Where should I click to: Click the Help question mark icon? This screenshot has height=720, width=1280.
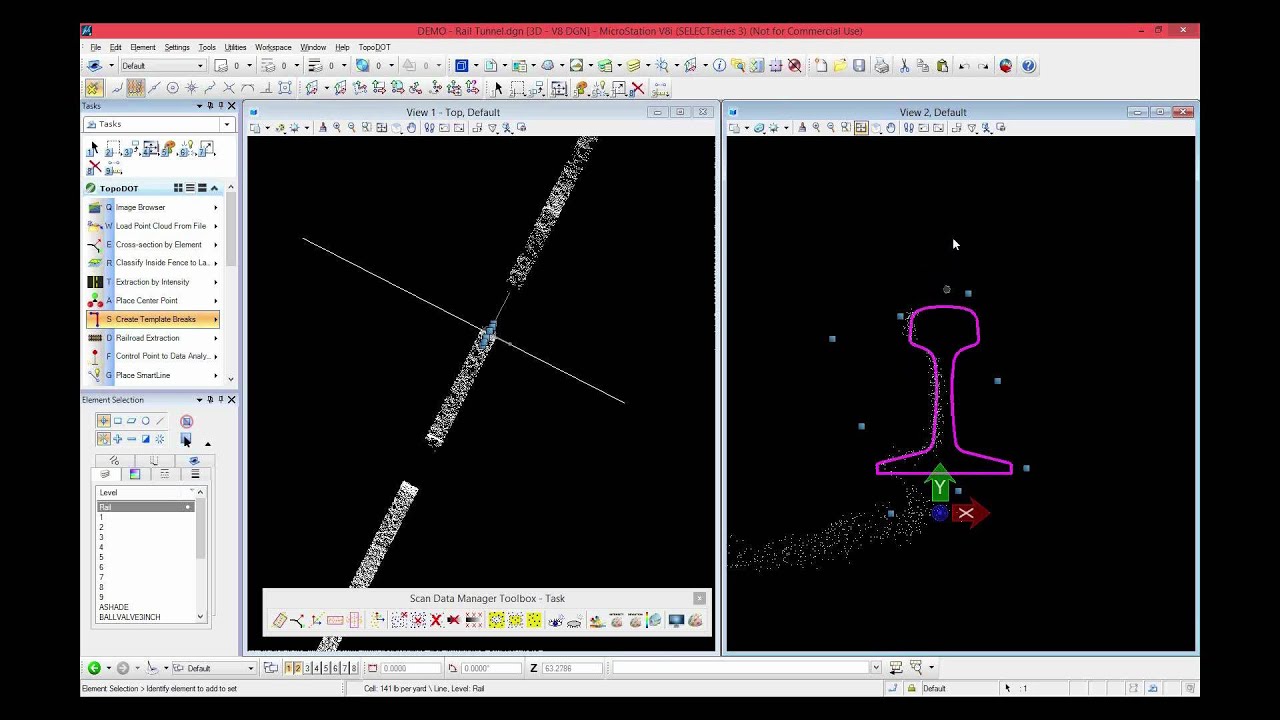tap(1028, 66)
